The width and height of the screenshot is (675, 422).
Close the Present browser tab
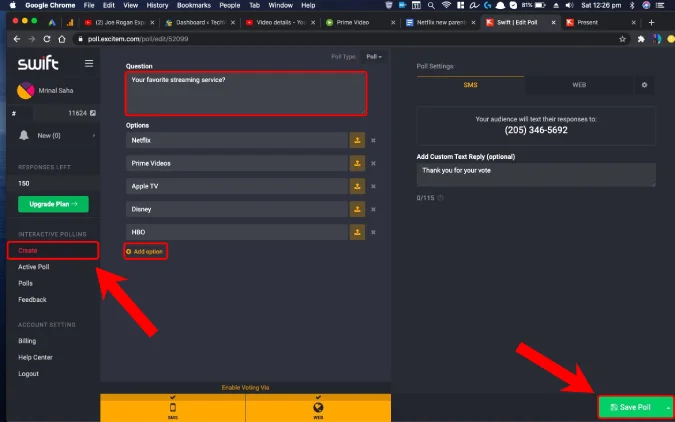pyautogui.click(x=634, y=22)
